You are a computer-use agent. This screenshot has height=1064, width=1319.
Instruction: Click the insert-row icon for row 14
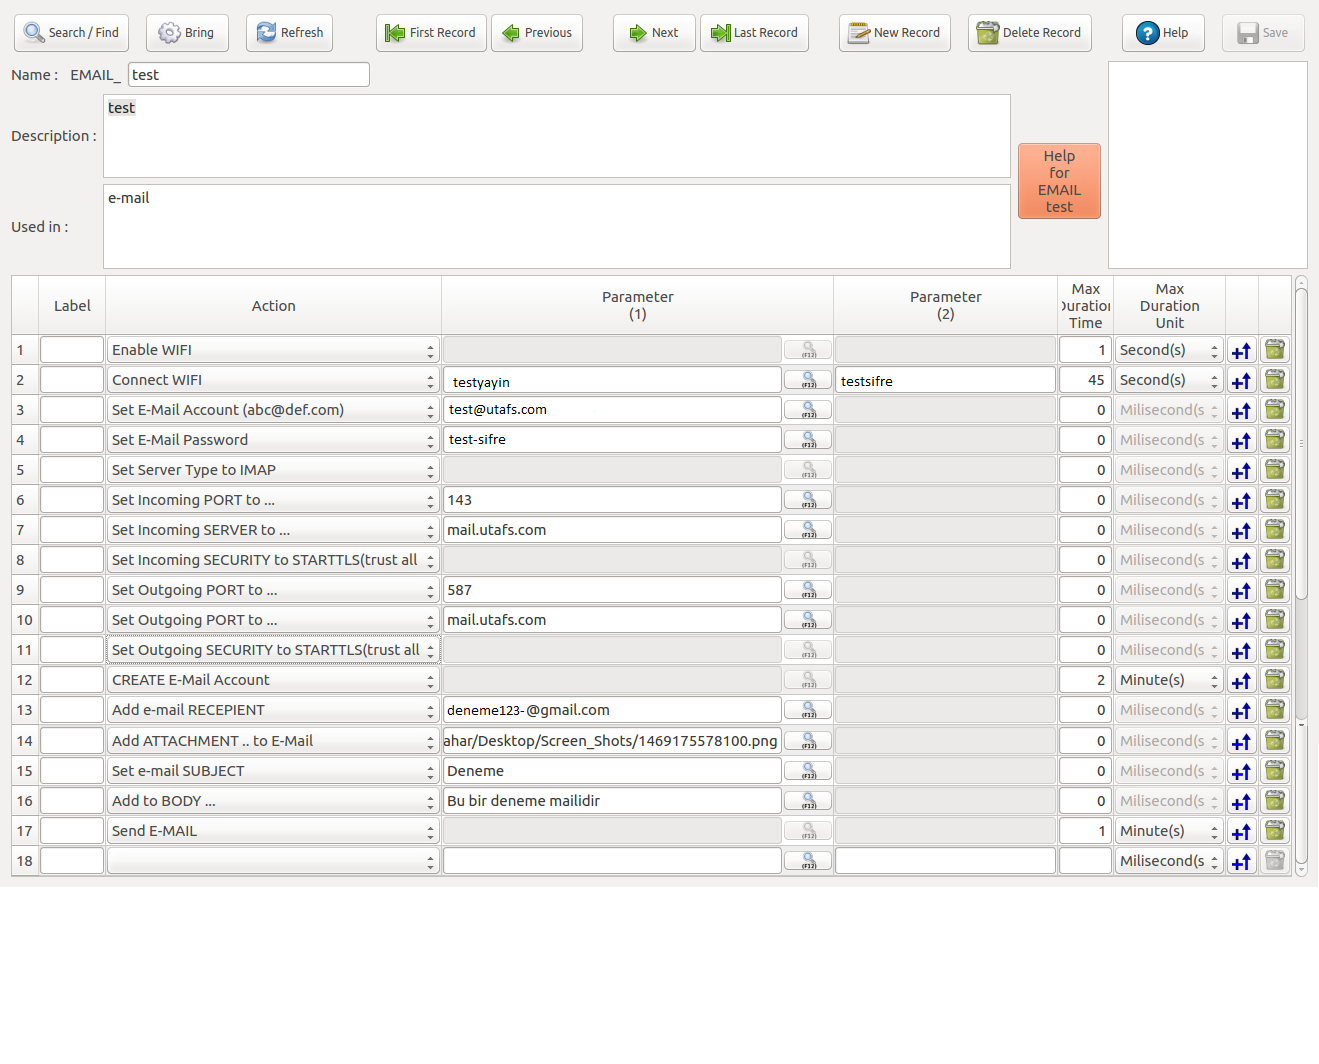pos(1242,741)
